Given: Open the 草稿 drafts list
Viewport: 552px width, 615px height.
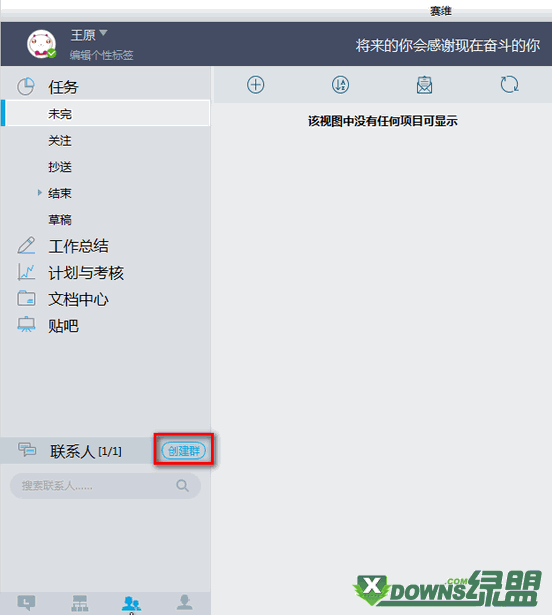Looking at the screenshot, I should pos(60,220).
